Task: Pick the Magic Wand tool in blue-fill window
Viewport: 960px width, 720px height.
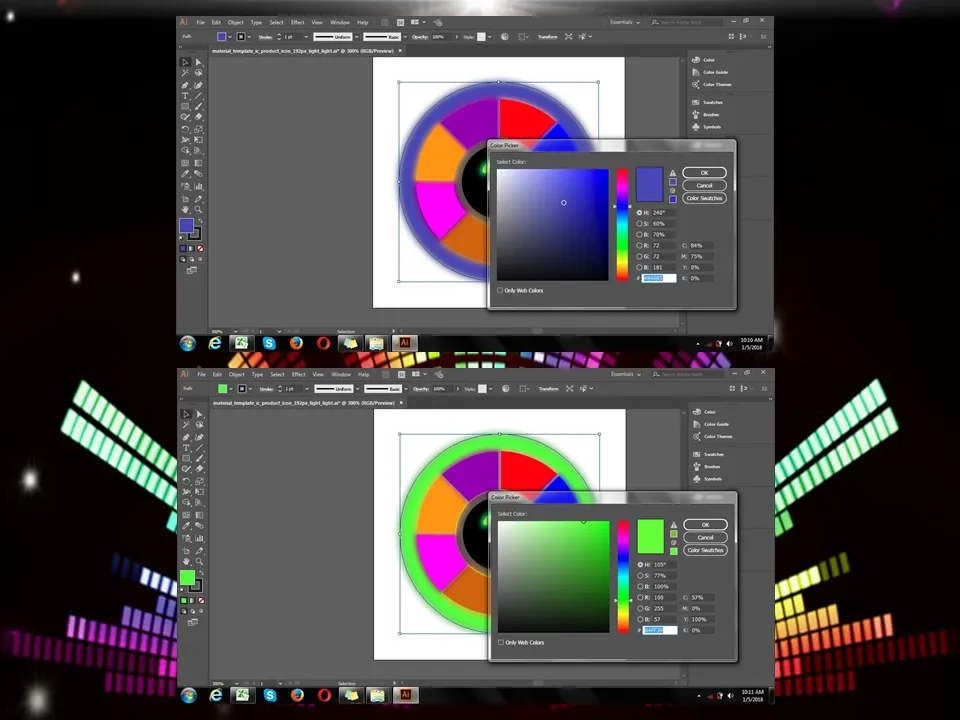Action: pos(186,73)
